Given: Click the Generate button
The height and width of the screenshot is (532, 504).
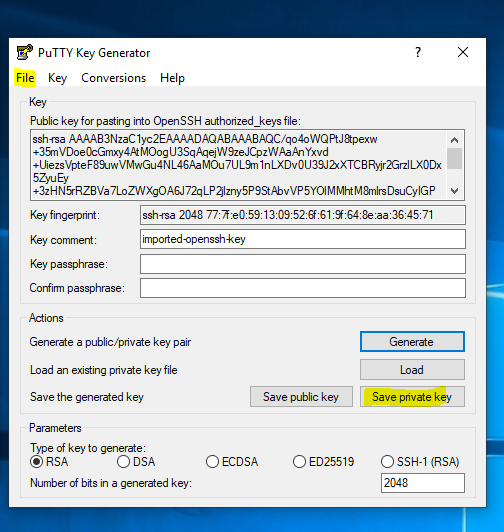Looking at the screenshot, I should (x=412, y=342).
